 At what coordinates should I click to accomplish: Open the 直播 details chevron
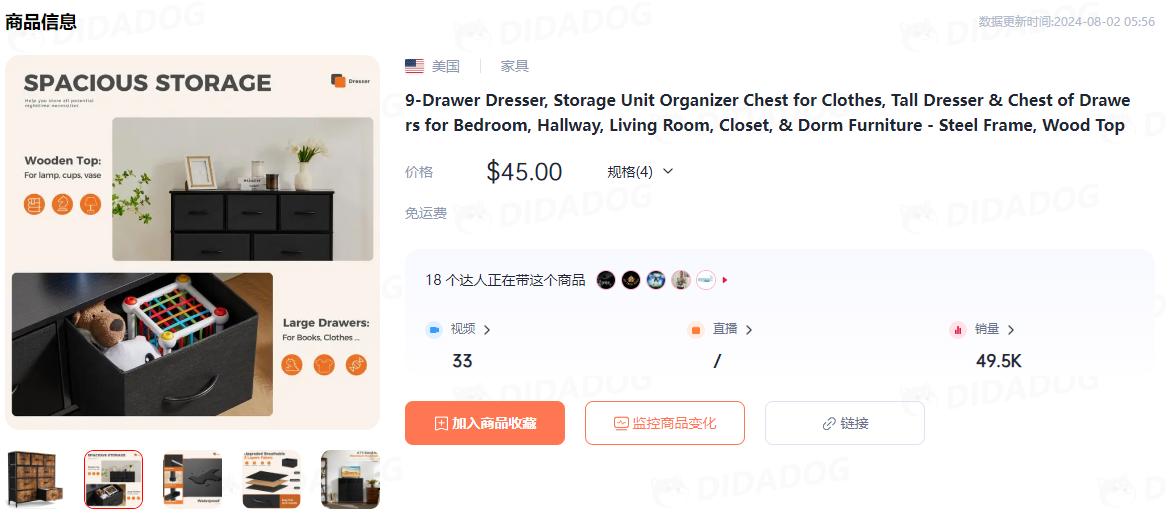click(749, 329)
